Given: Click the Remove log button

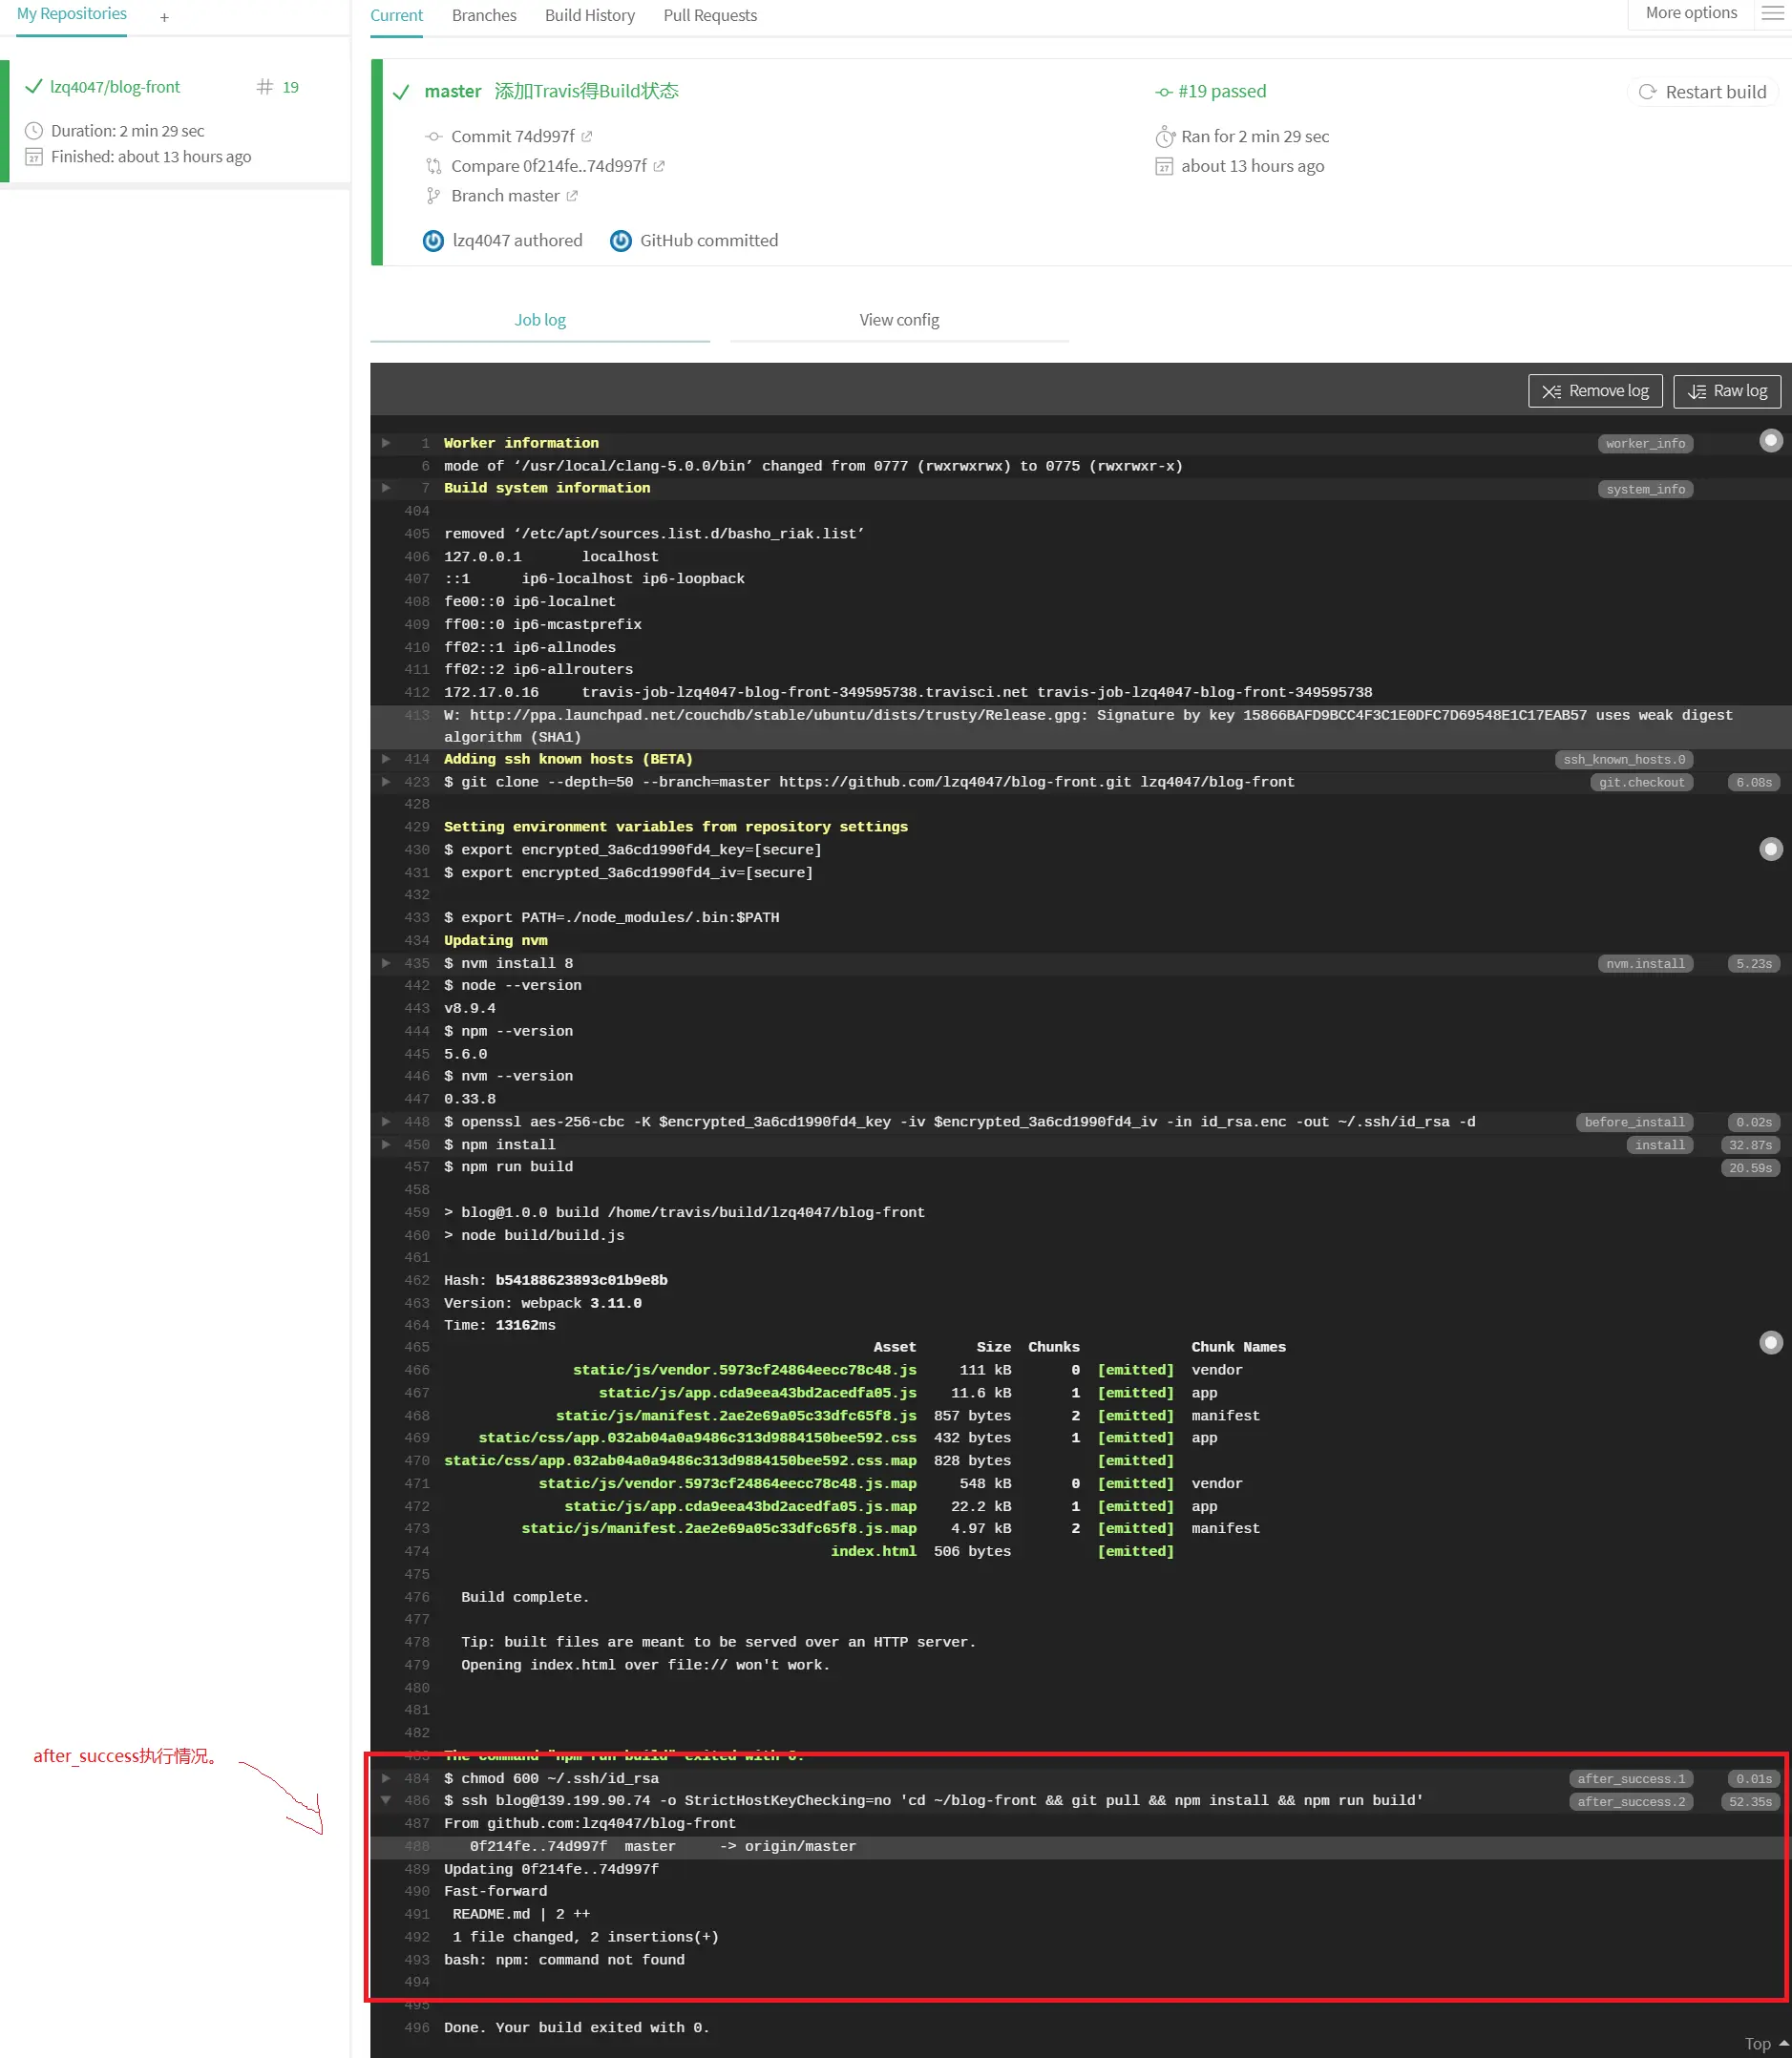Looking at the screenshot, I should pyautogui.click(x=1595, y=391).
